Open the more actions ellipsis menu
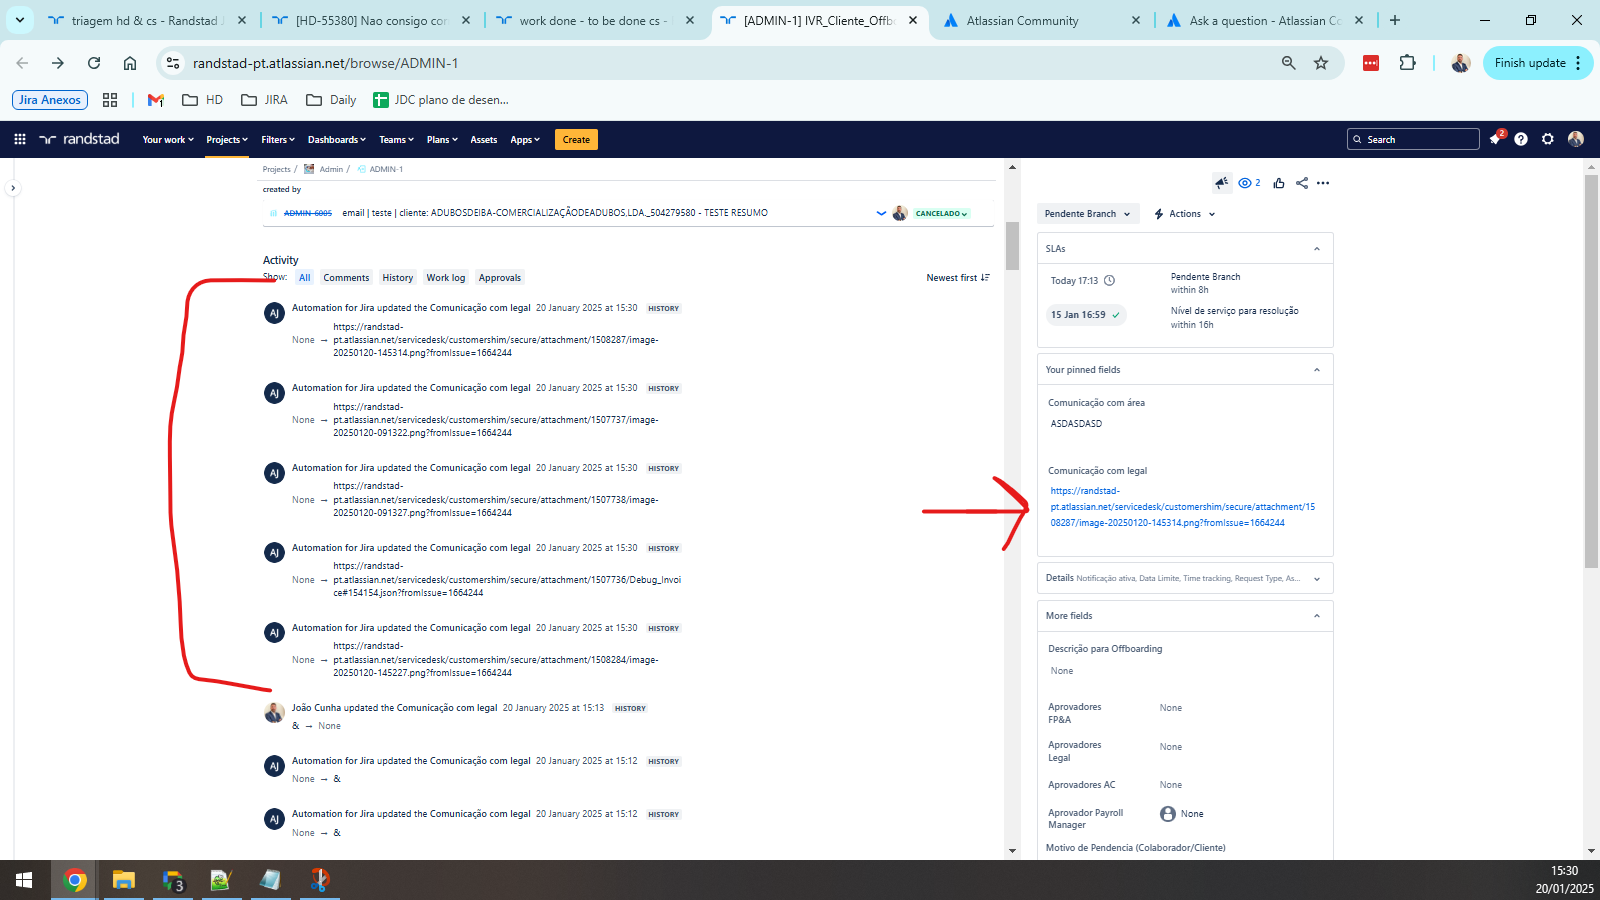 [1324, 183]
